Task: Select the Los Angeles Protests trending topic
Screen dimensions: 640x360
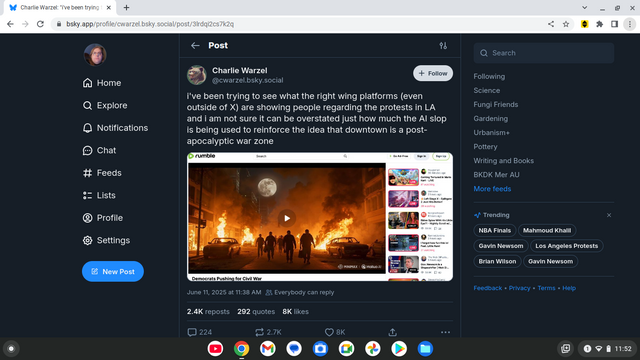Action: (x=567, y=246)
